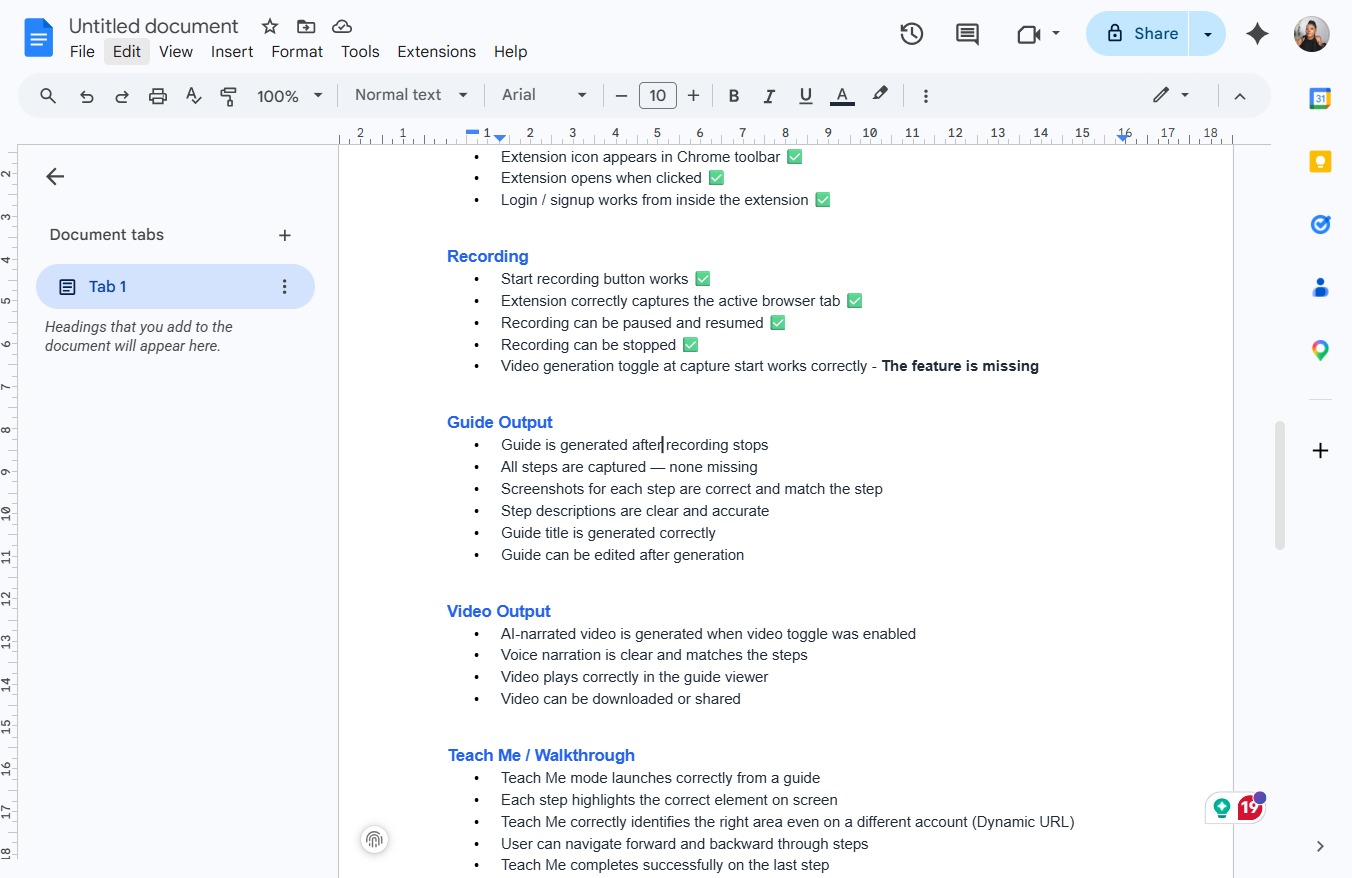The image size is (1352, 878).
Task: Open the Extensions menu
Action: coord(436,52)
